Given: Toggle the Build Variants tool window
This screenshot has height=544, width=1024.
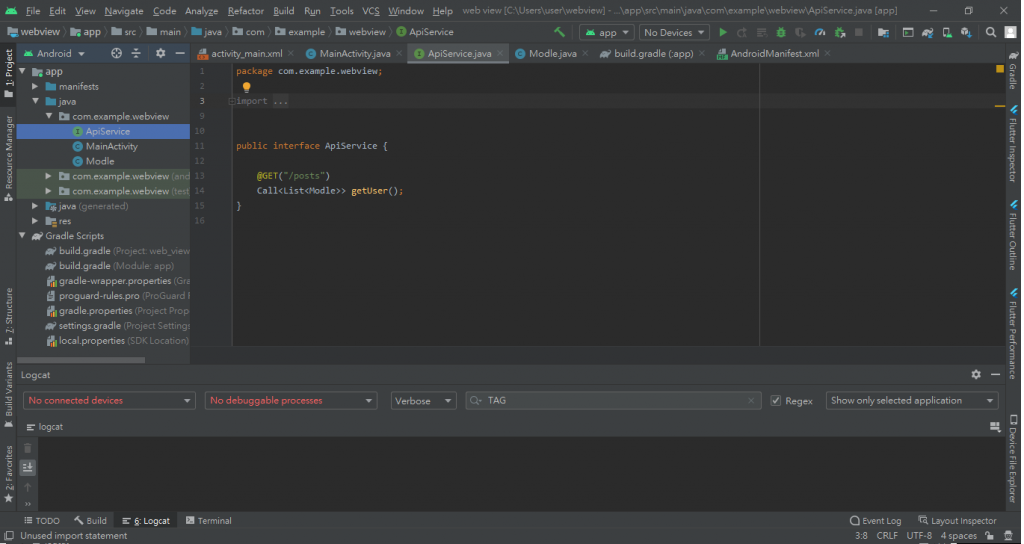Looking at the screenshot, I should coord(8,394).
